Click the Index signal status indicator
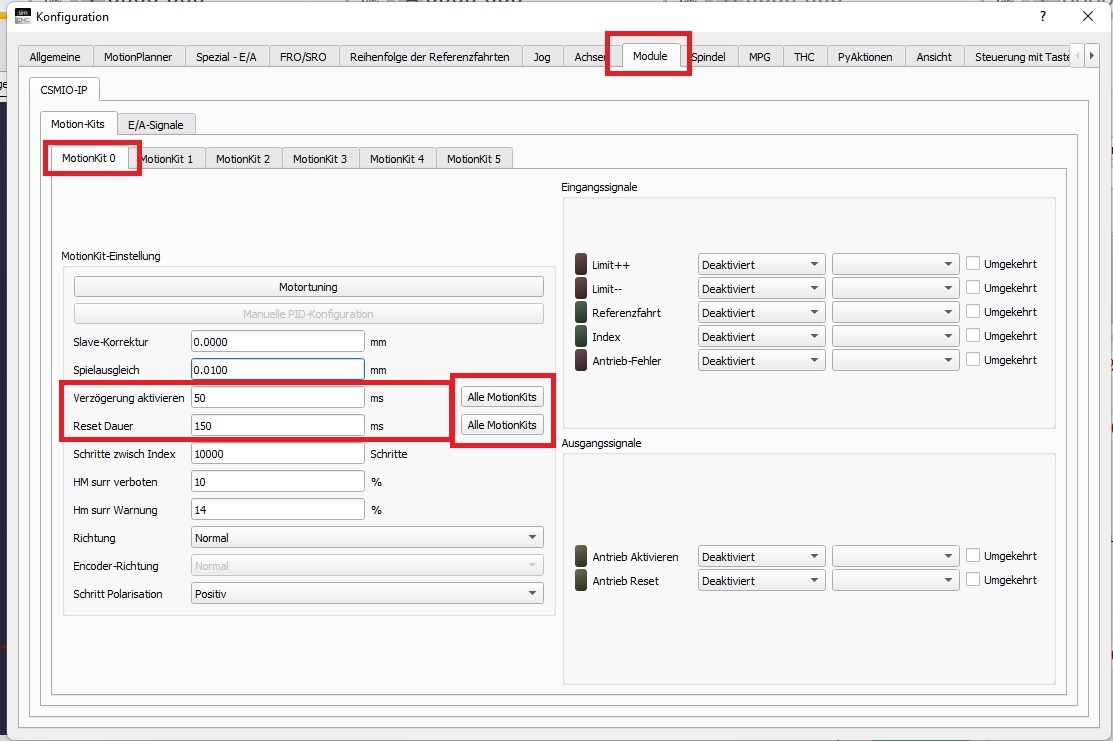This screenshot has width=1113, height=741. (581, 337)
